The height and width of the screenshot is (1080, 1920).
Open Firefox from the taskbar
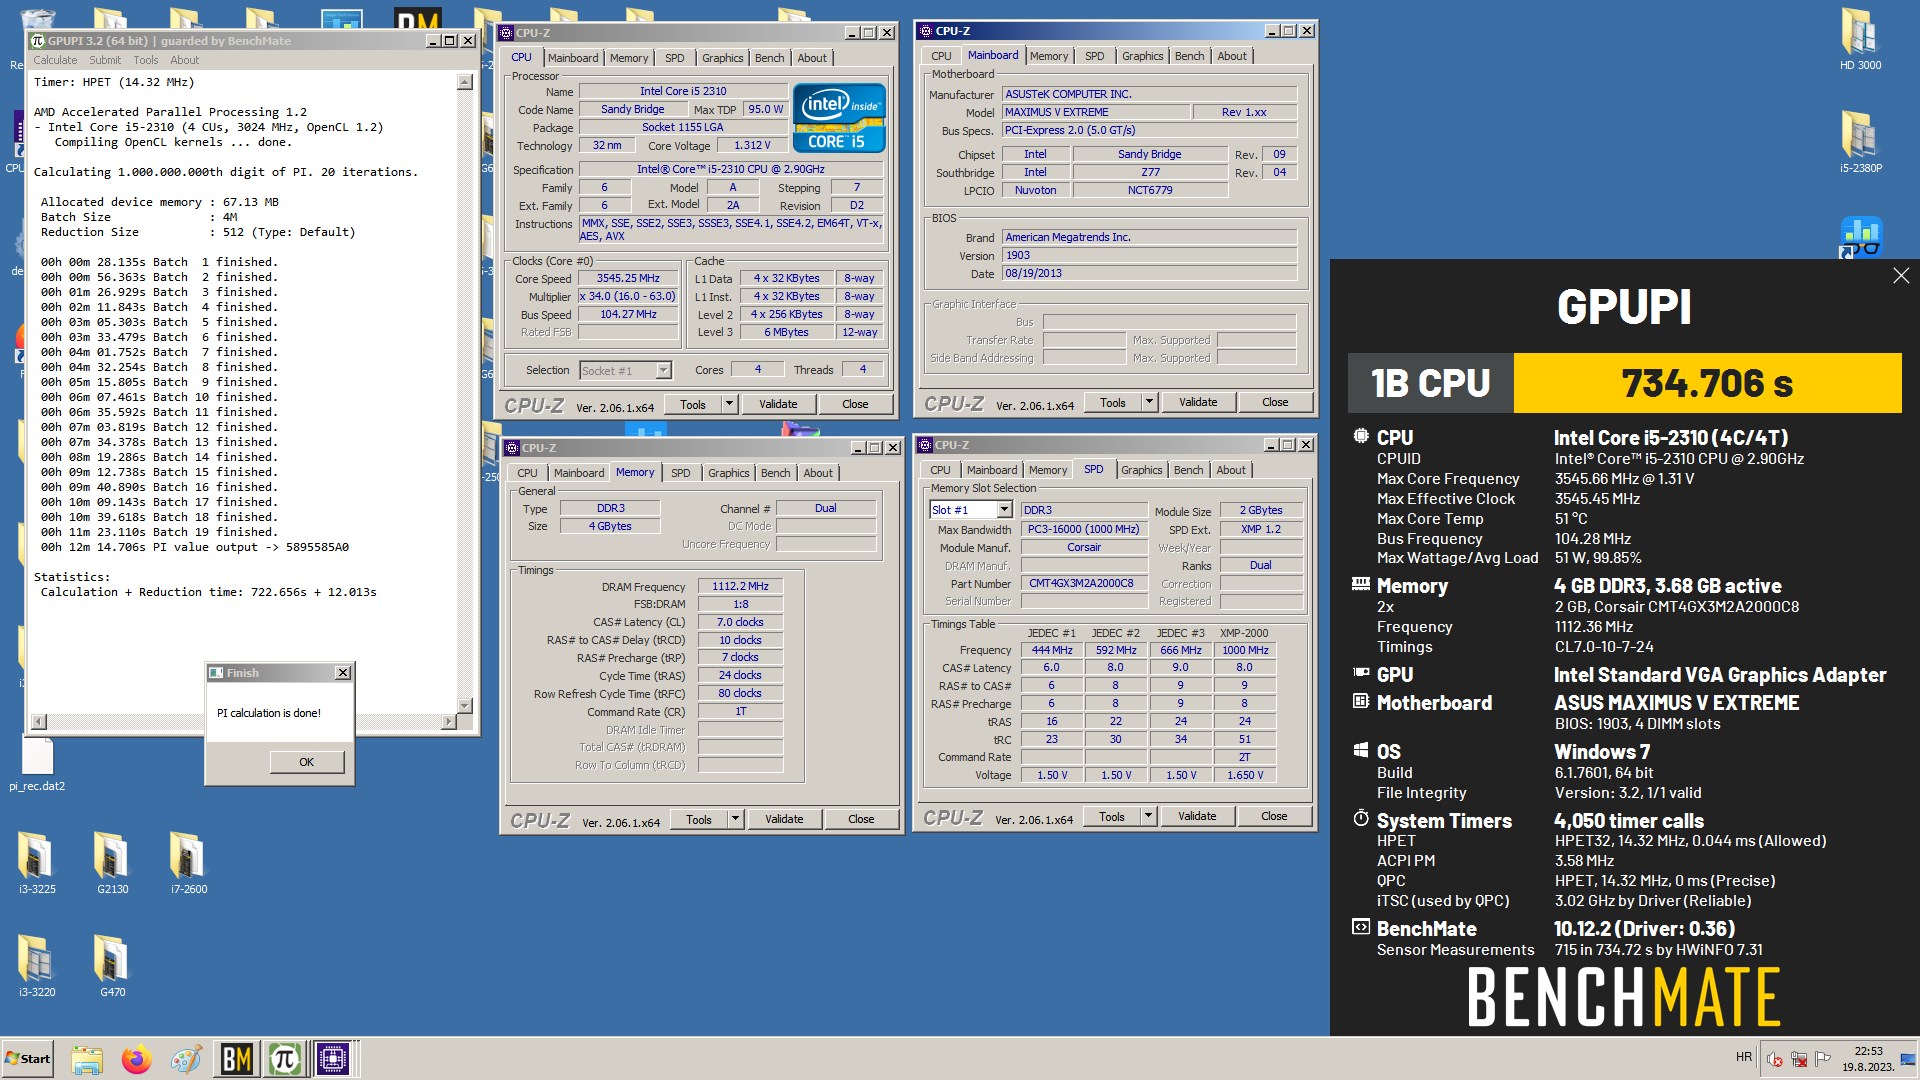[x=137, y=1059]
